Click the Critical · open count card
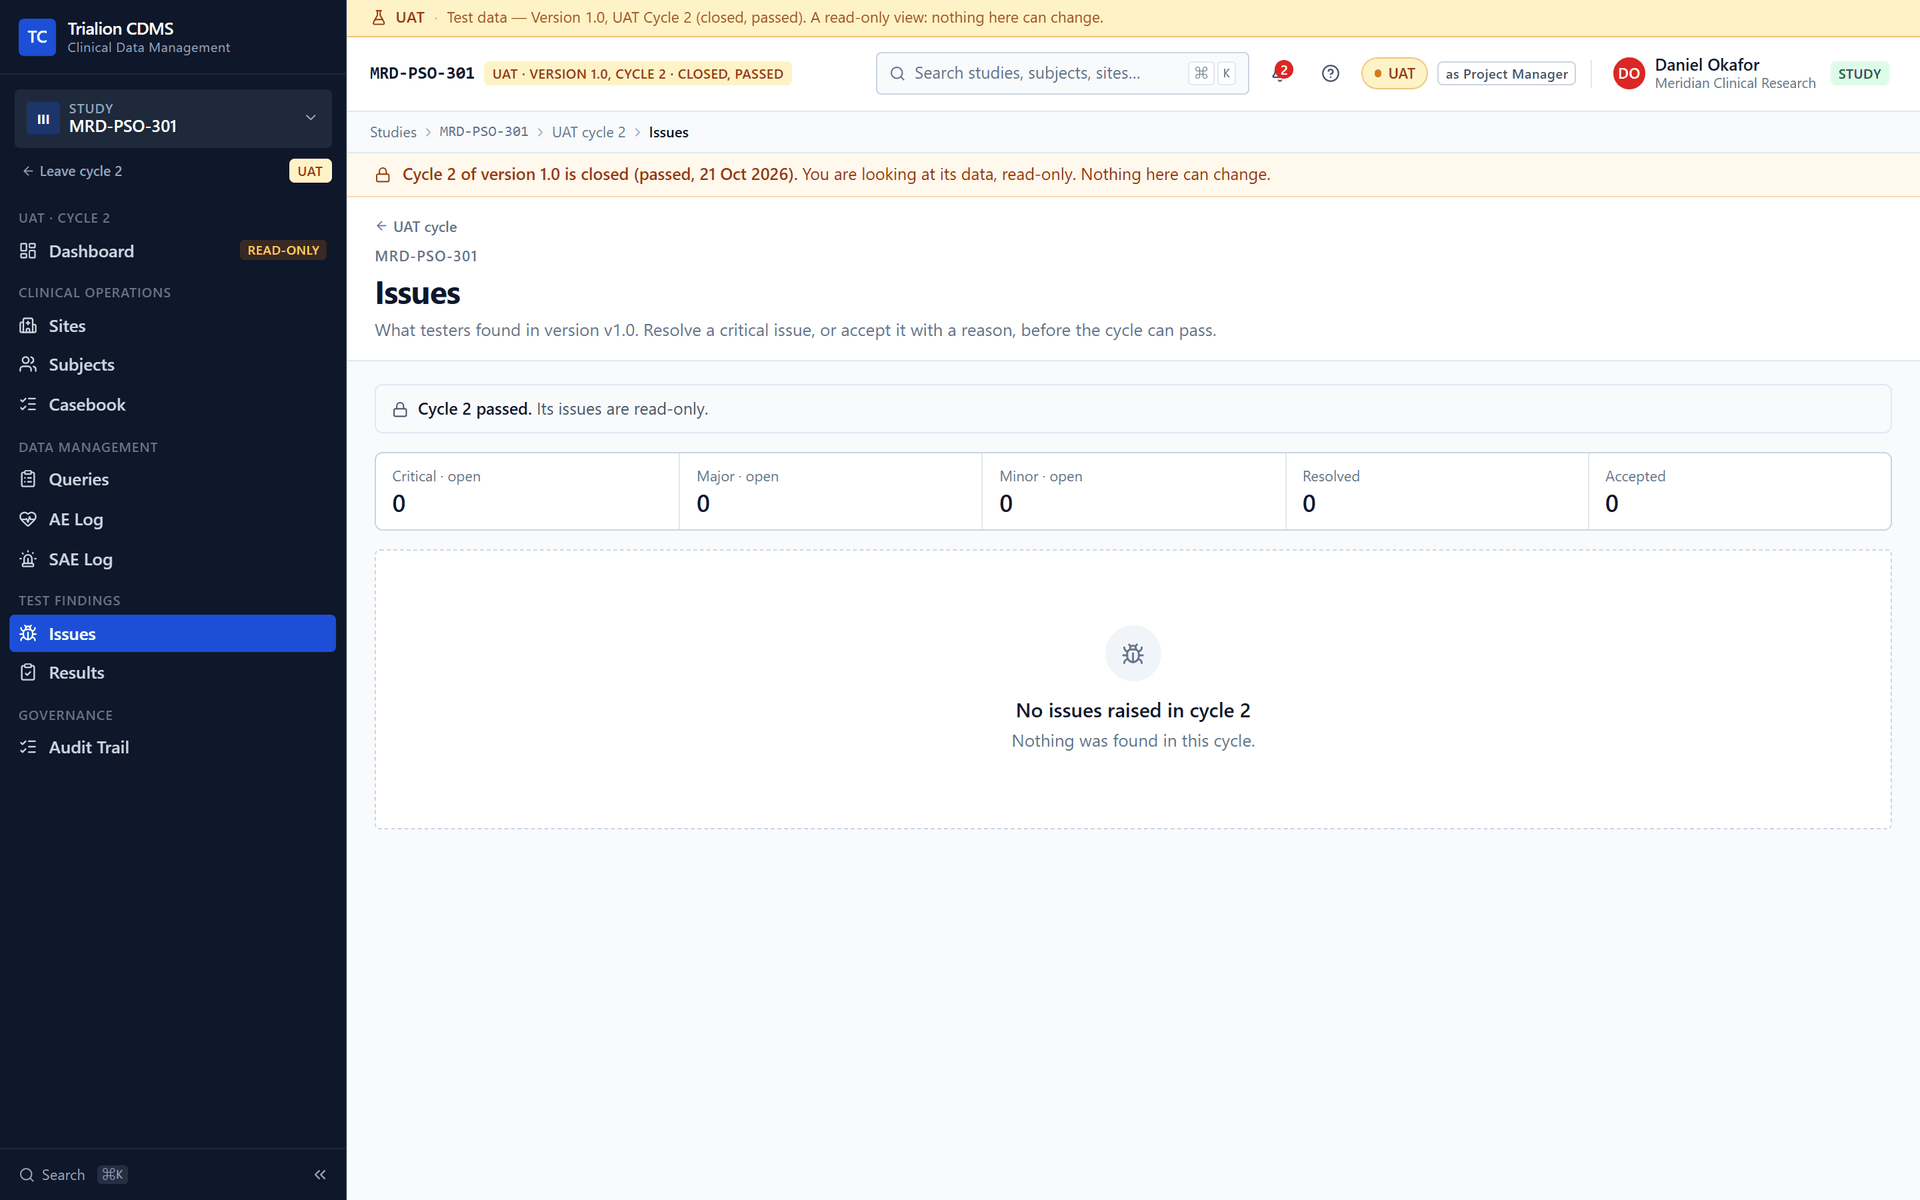The height and width of the screenshot is (1200, 1920). 527,491
